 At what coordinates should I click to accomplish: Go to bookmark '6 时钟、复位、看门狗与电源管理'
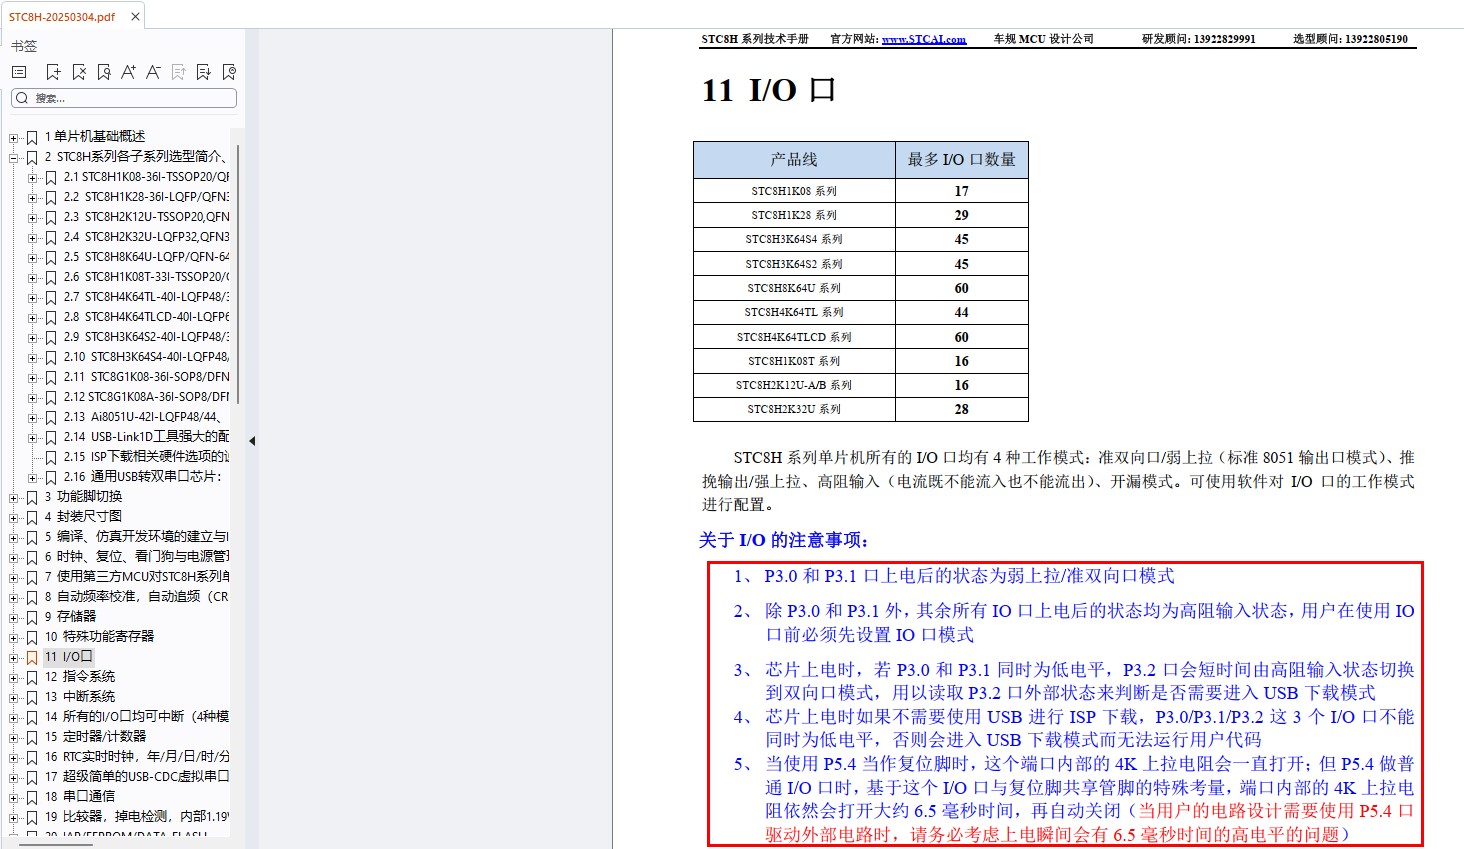pyautogui.click(x=137, y=557)
